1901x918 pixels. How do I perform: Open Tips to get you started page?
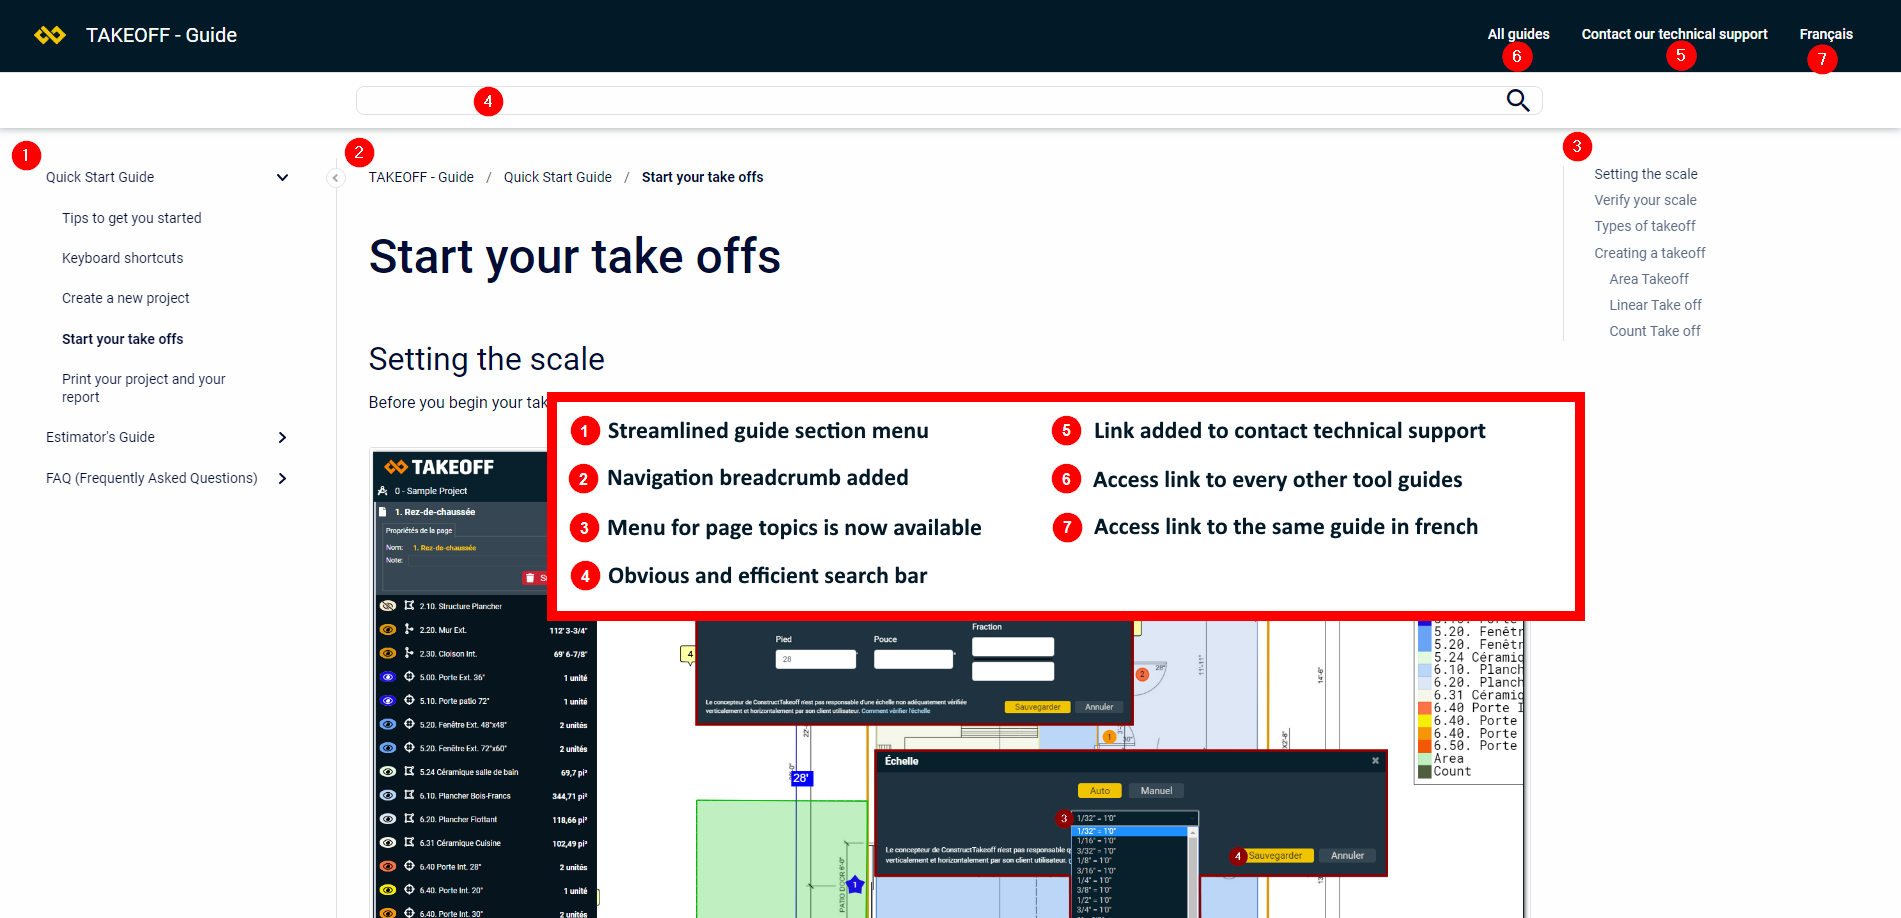point(132,218)
